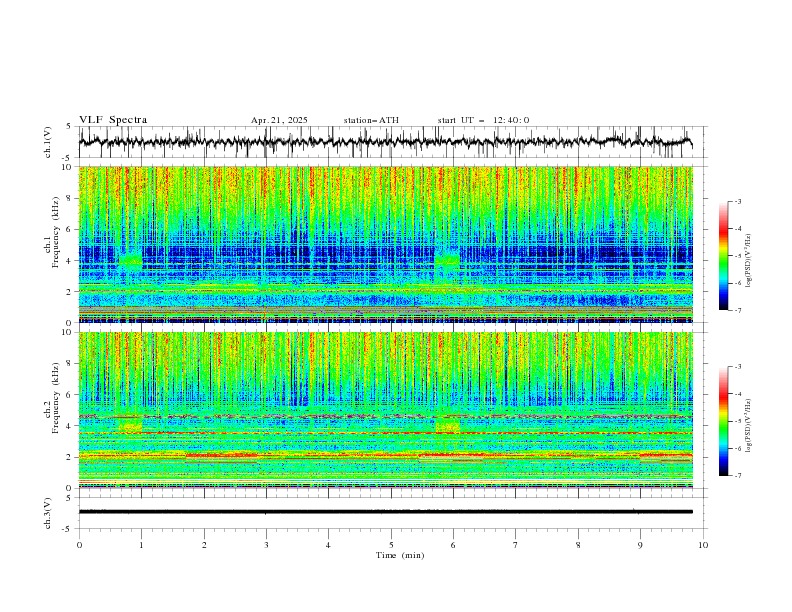The image size is (792, 612).
Task: Click the "station=ATH" label
Action: [371, 120]
